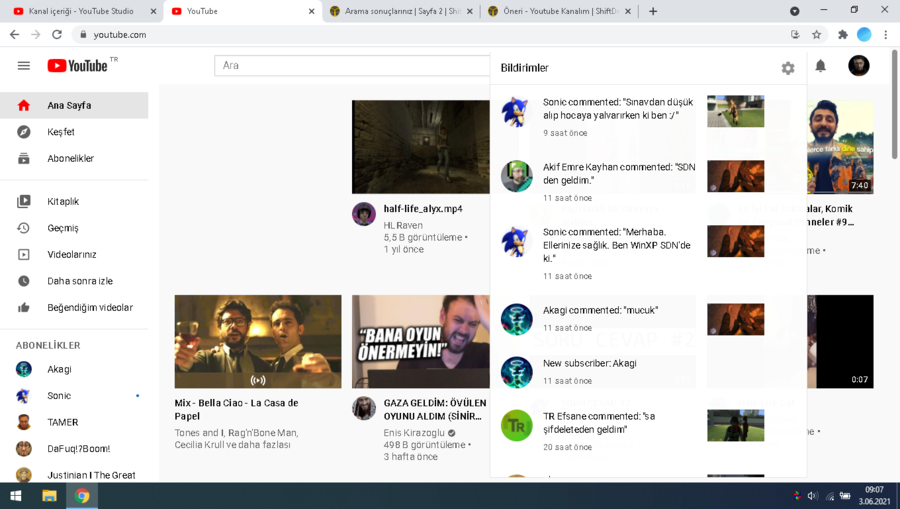Switch to Arama sonuçlarınız tab
Screen dimensions: 900x509
(x=398, y=11)
